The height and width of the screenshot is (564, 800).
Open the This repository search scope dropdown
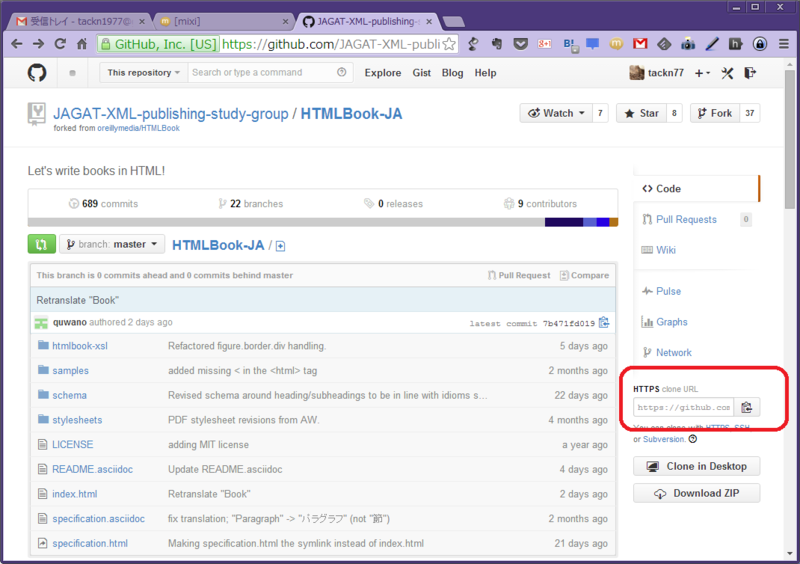[143, 72]
